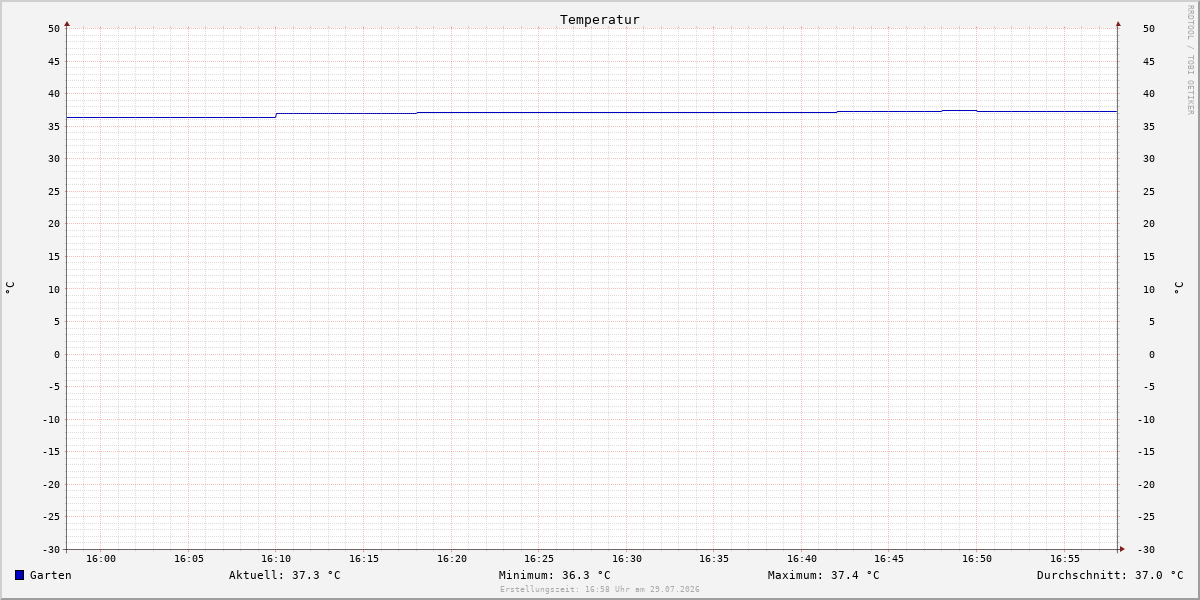Click the 16:50 time axis label
1200x600 pixels.
[977, 559]
